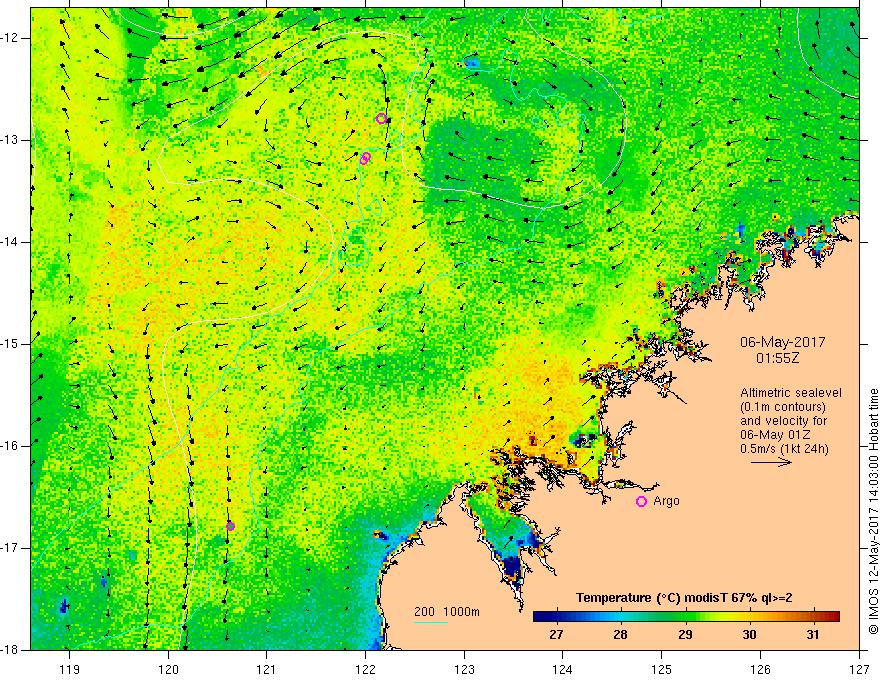Click the colorbar tick label 31
The height and width of the screenshot is (680, 880).
[x=813, y=635]
